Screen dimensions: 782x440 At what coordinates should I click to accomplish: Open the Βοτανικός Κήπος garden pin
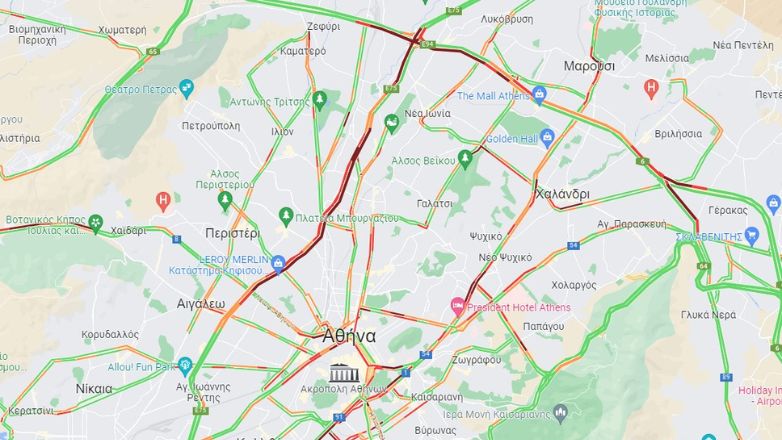pos(95,223)
